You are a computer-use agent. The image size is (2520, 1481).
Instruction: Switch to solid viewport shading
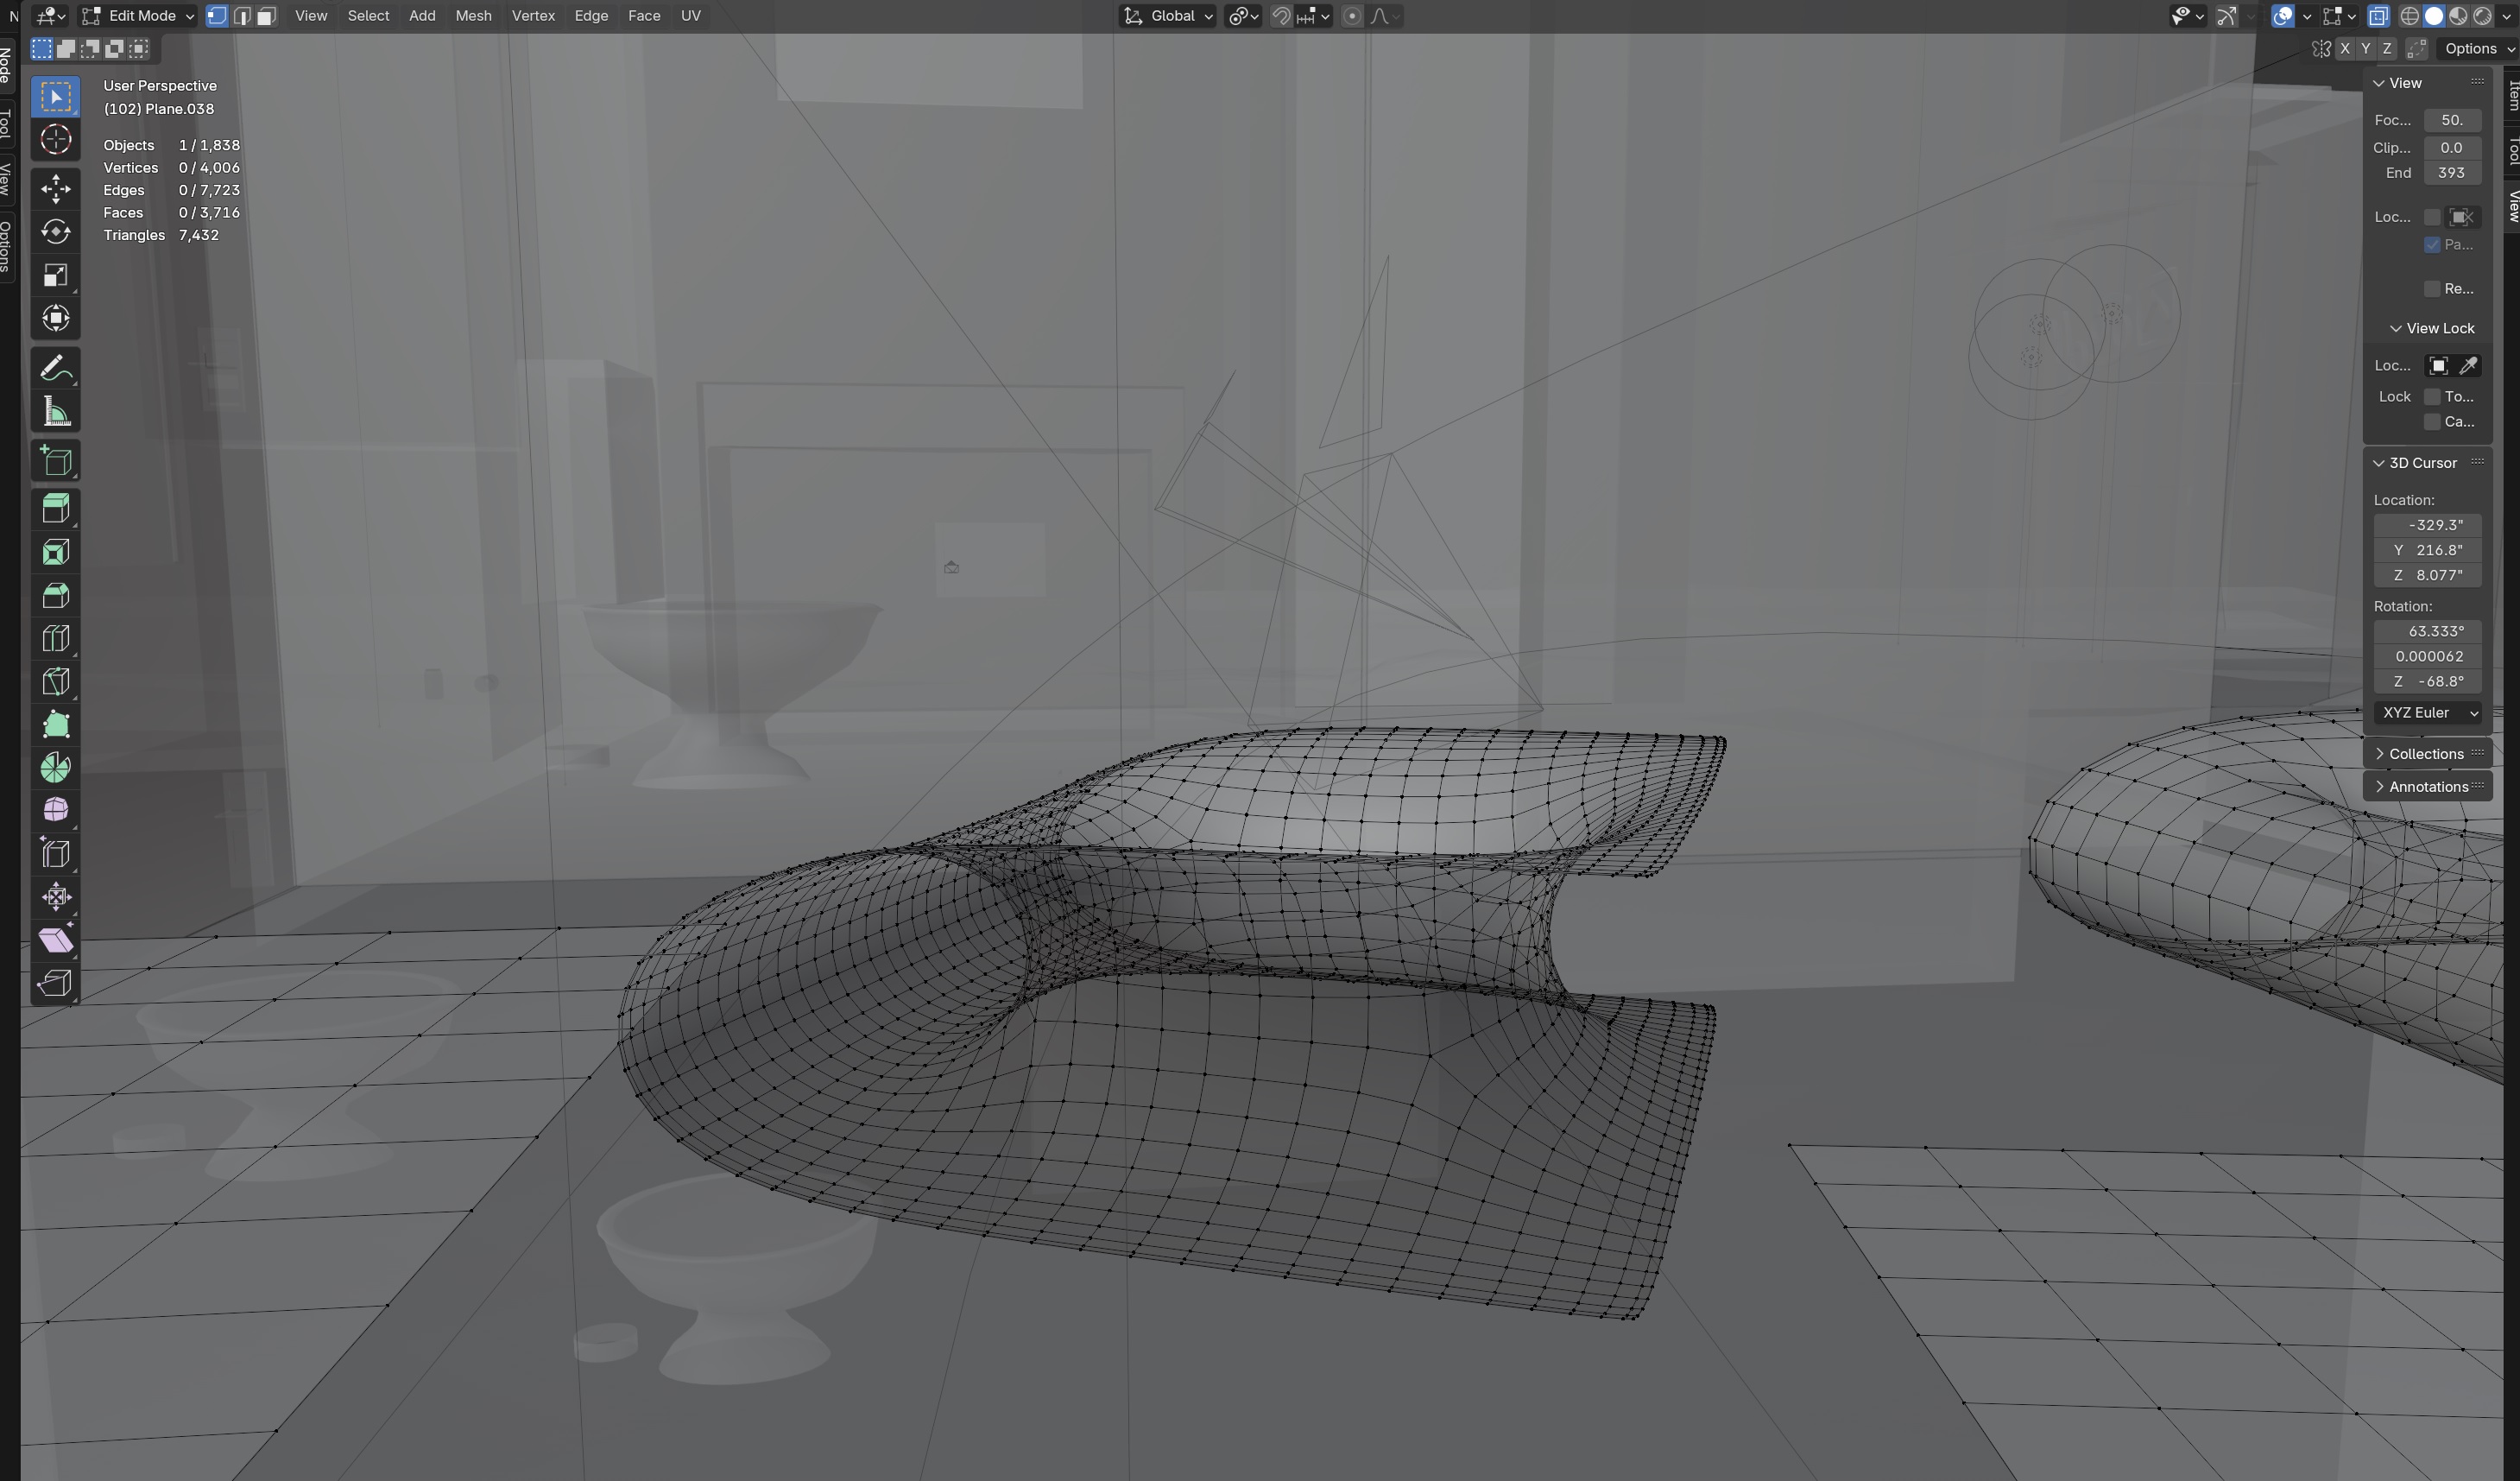click(2434, 16)
